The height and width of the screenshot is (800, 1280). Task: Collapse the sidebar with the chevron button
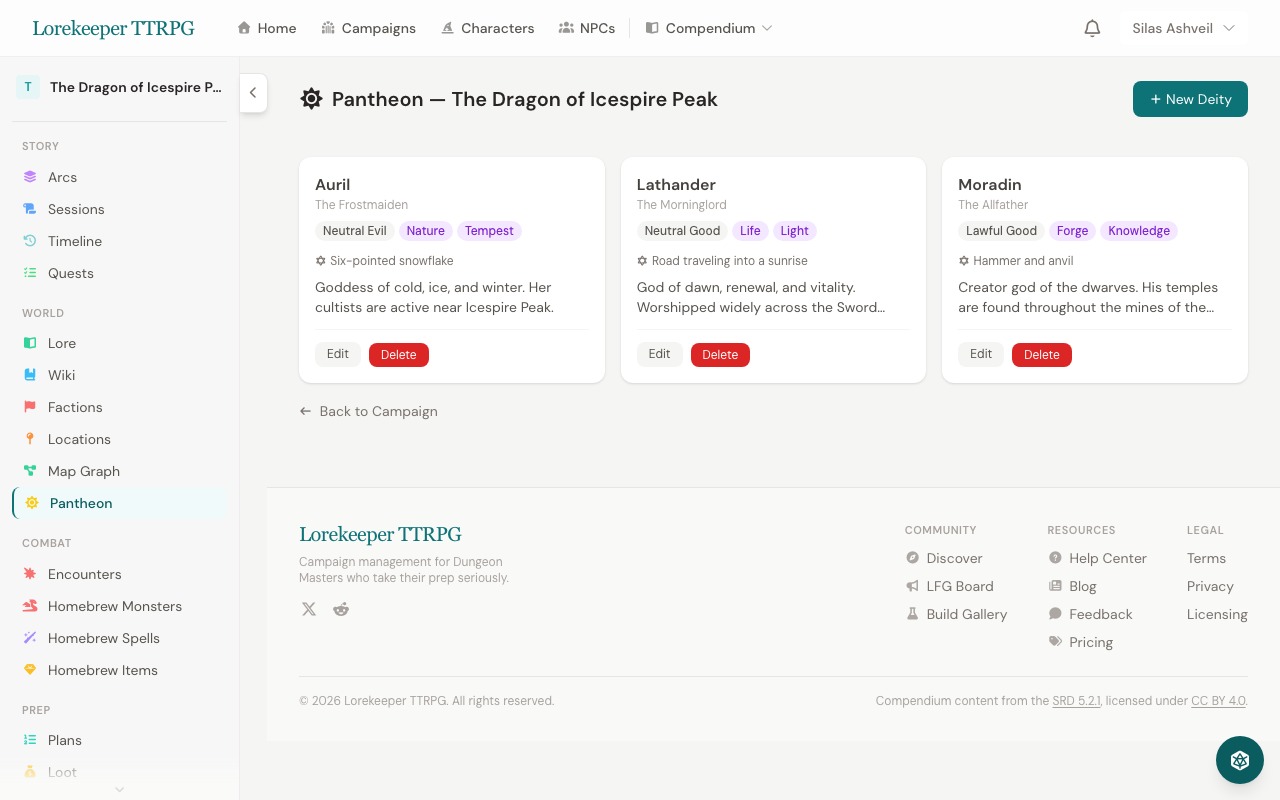point(253,93)
